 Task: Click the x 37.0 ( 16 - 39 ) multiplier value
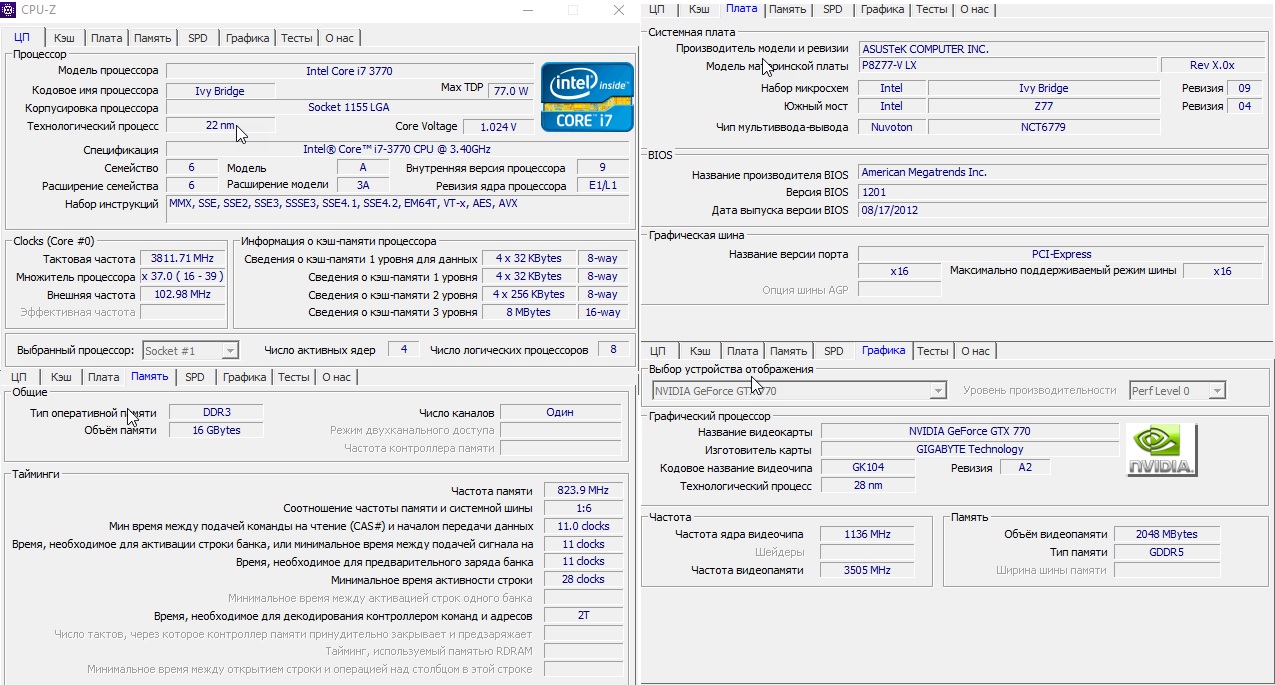(183, 276)
